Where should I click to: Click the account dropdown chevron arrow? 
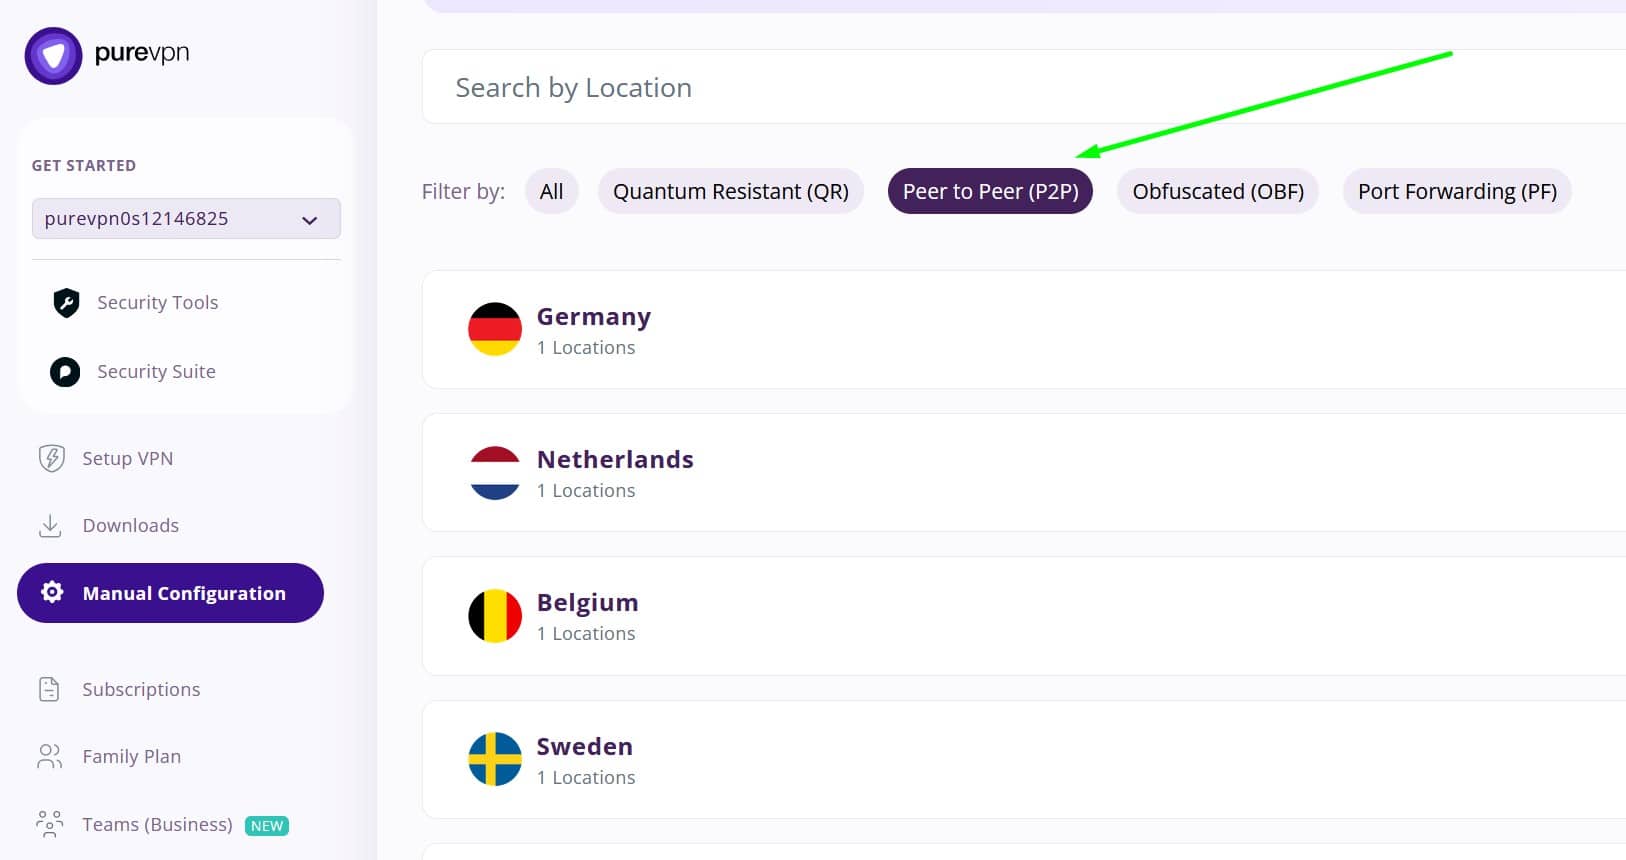310,220
